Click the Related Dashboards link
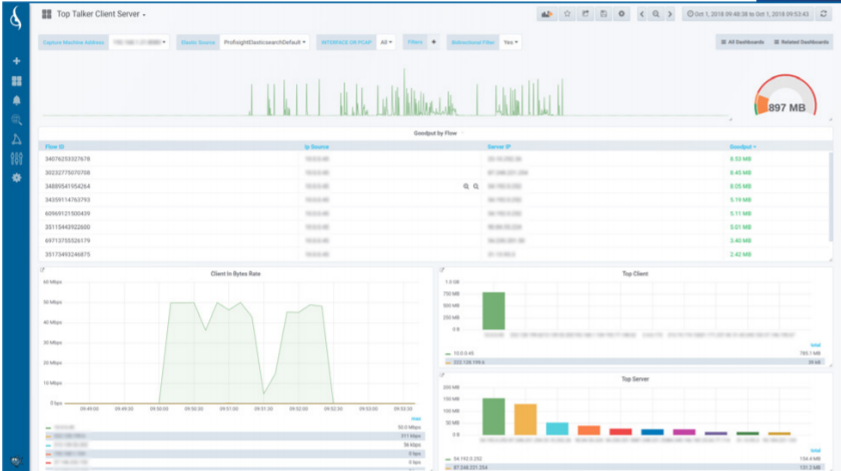The width and height of the screenshot is (841, 471). (801, 42)
